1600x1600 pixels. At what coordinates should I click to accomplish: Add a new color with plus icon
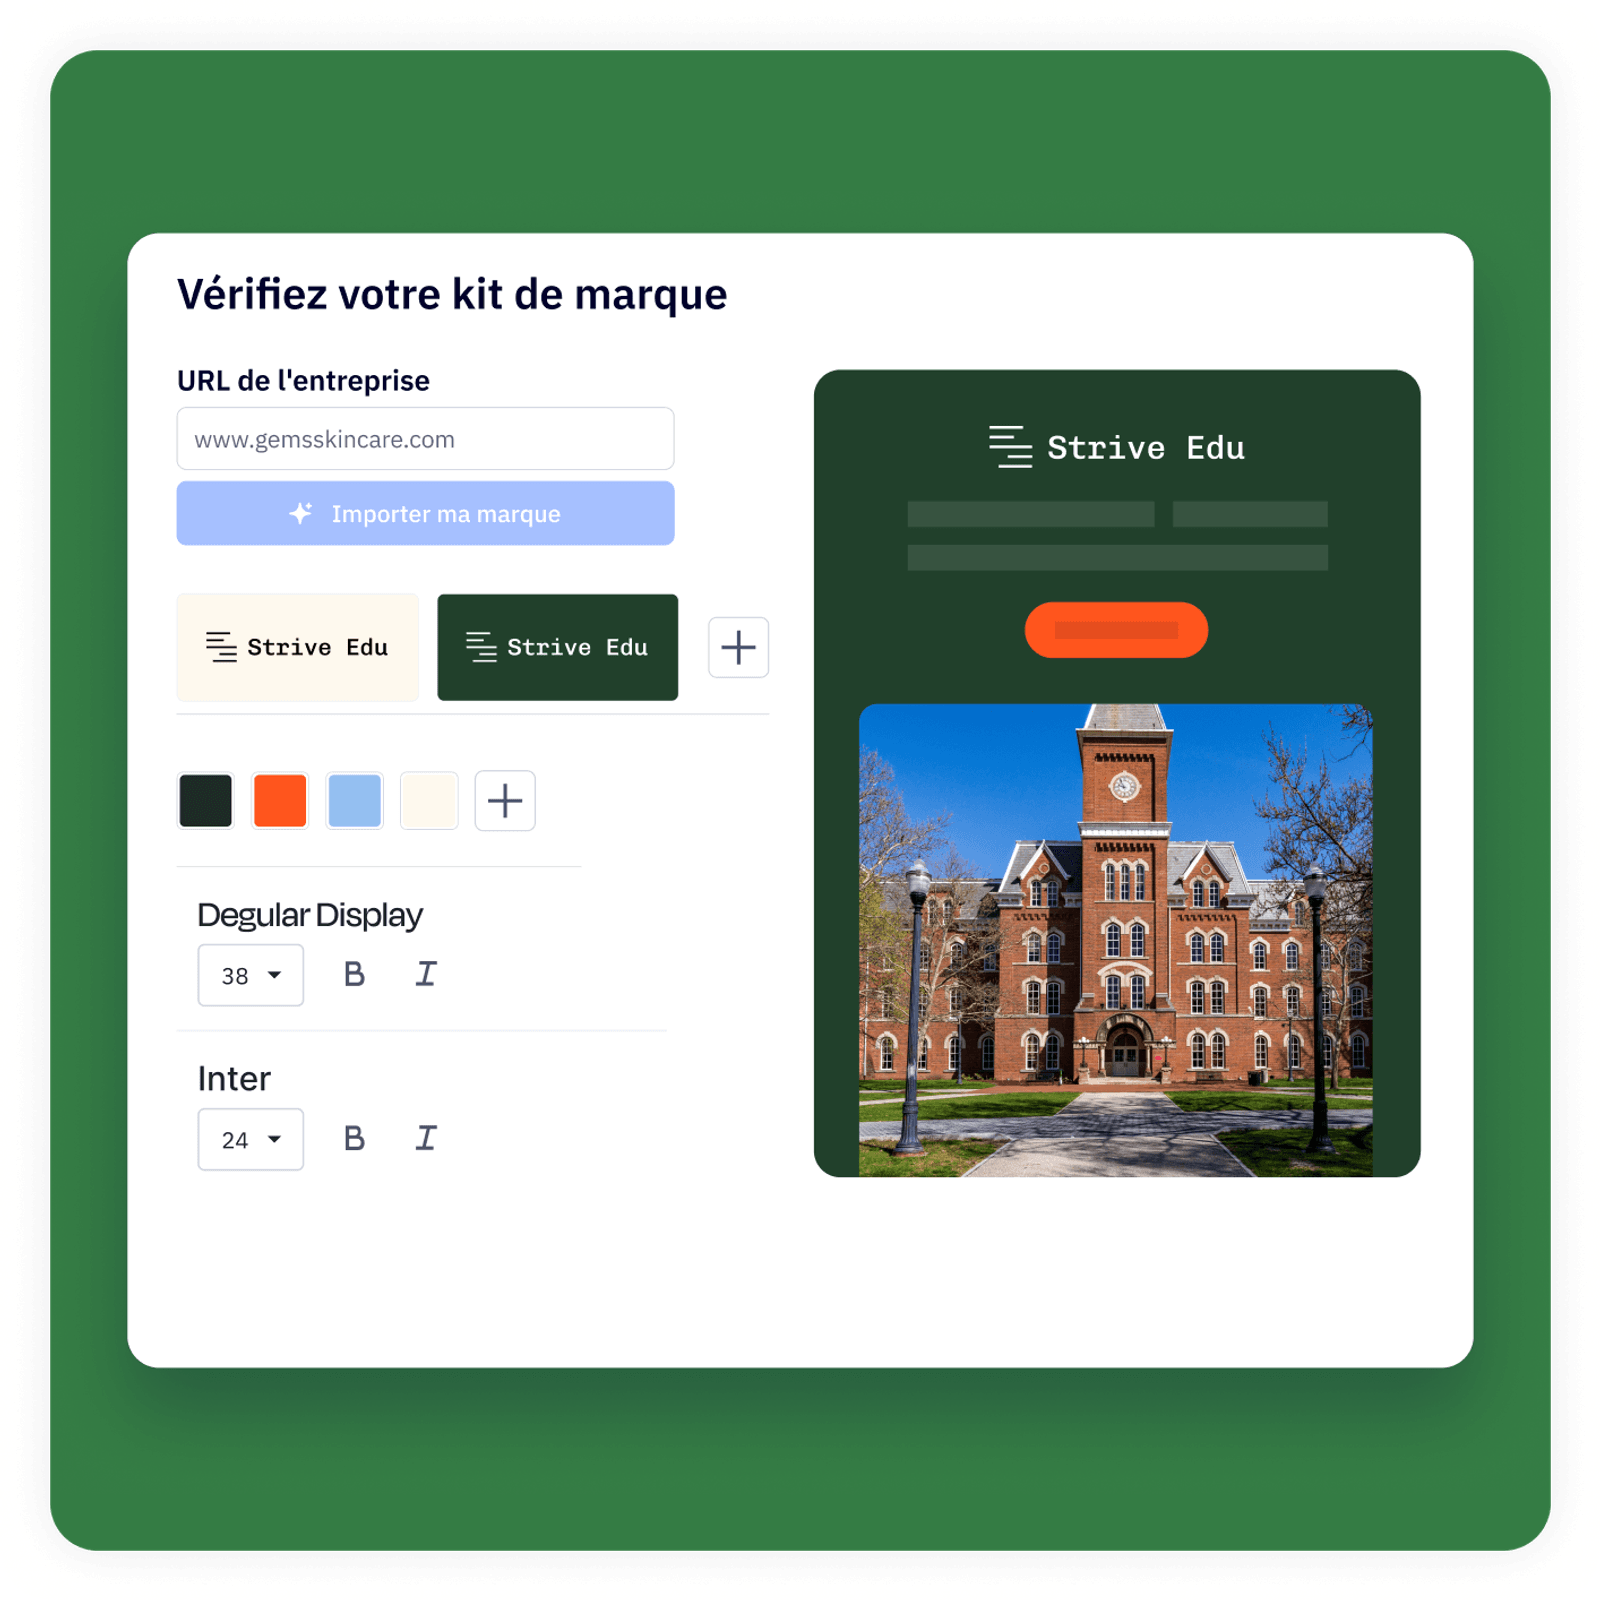(x=505, y=801)
